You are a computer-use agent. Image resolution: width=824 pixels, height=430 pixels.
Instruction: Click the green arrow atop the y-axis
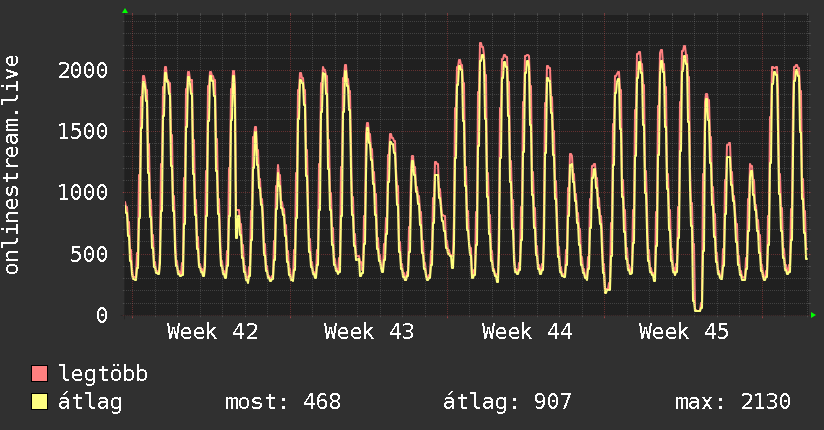click(125, 11)
